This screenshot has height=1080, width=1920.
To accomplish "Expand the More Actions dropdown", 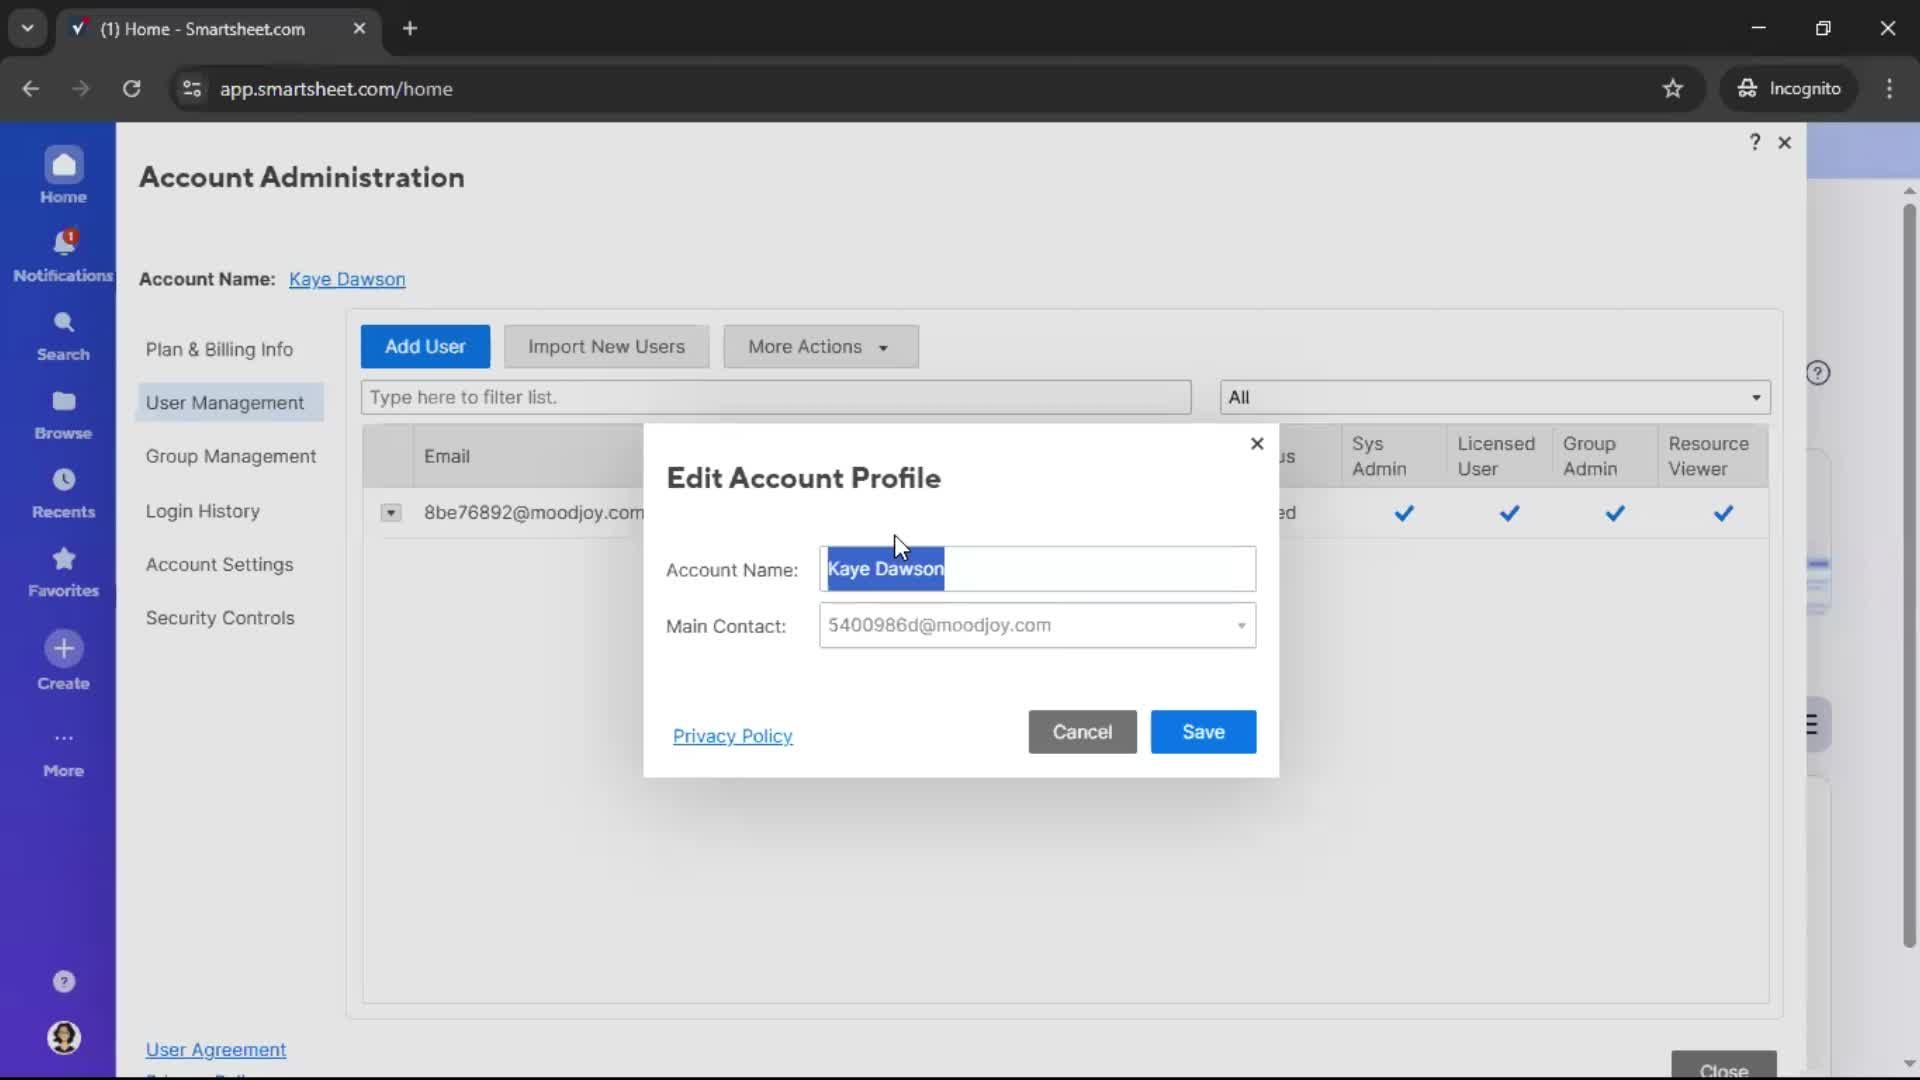I will point(820,346).
